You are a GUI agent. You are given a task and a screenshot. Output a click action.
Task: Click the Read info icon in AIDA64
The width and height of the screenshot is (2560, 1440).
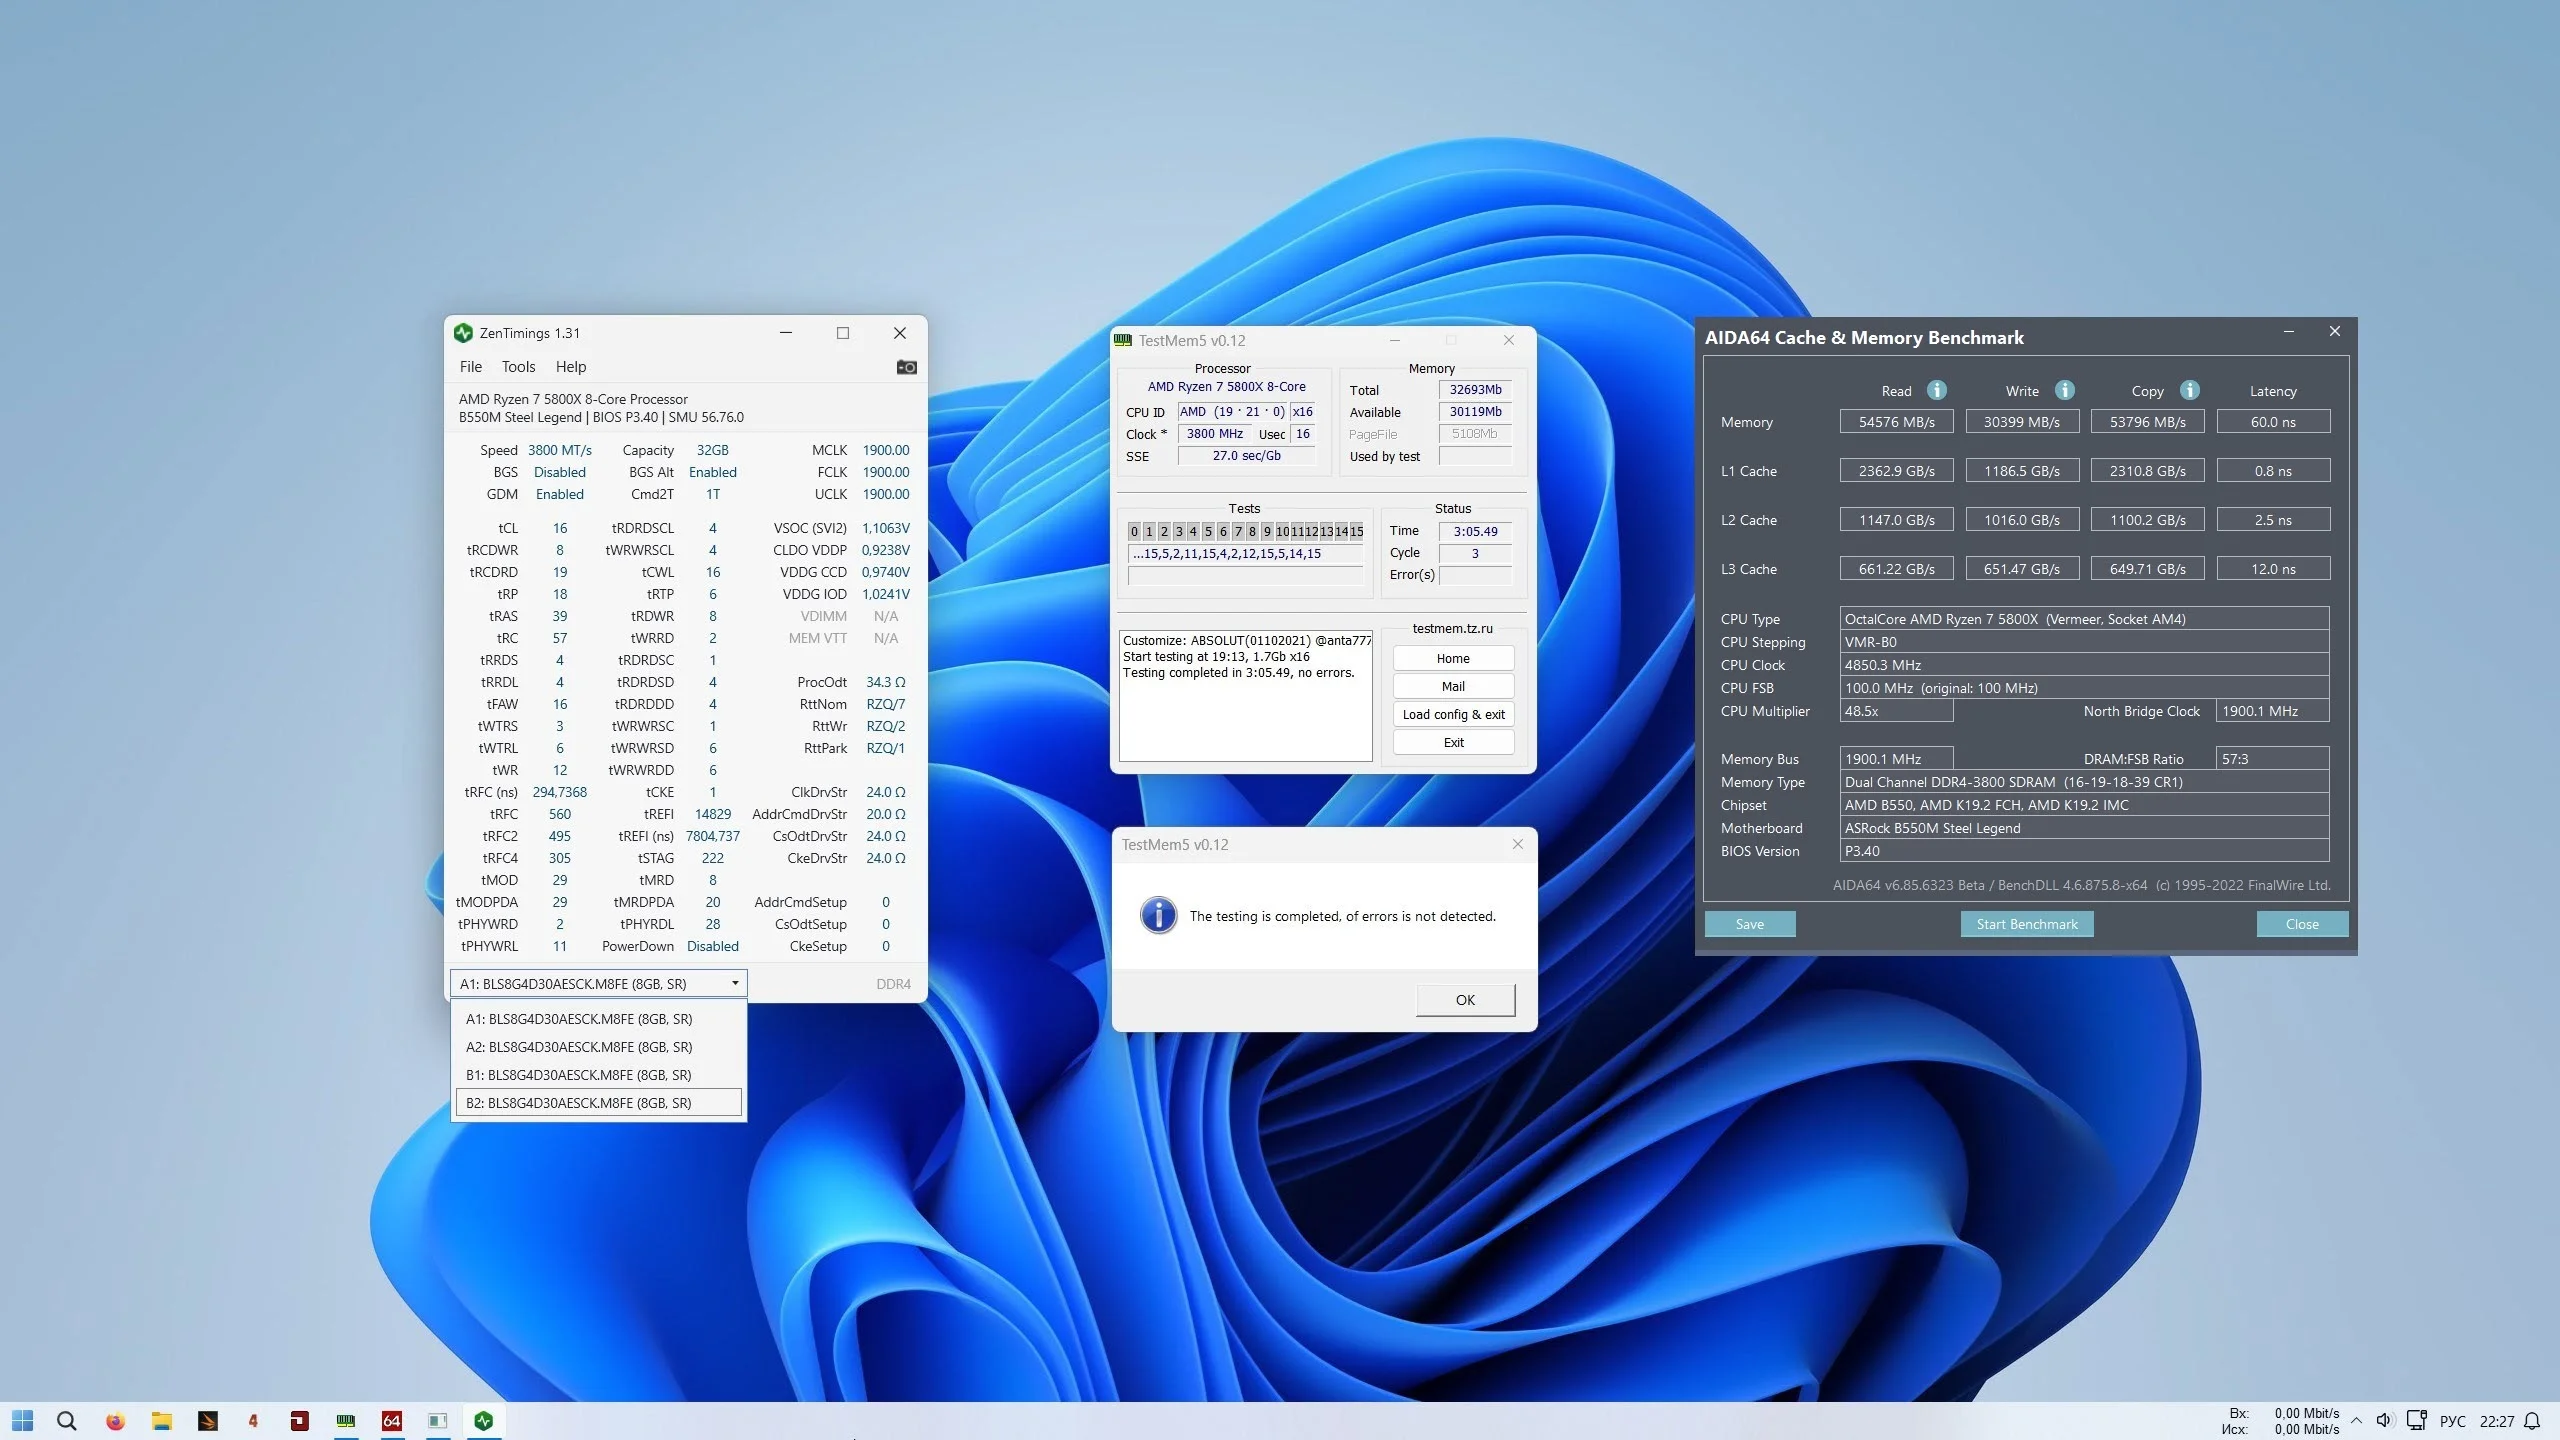(x=1937, y=390)
